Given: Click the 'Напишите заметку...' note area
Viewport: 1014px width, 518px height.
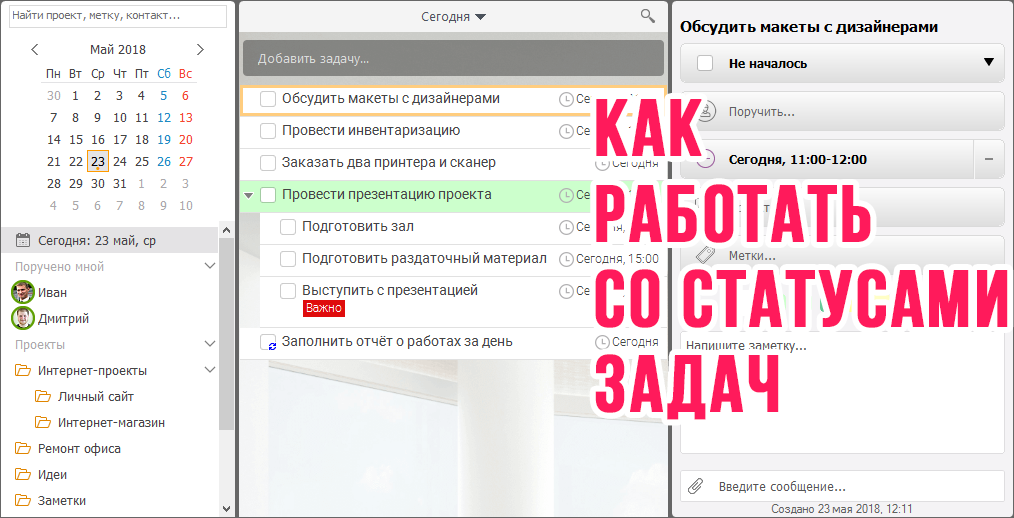Looking at the screenshot, I should [x=843, y=393].
